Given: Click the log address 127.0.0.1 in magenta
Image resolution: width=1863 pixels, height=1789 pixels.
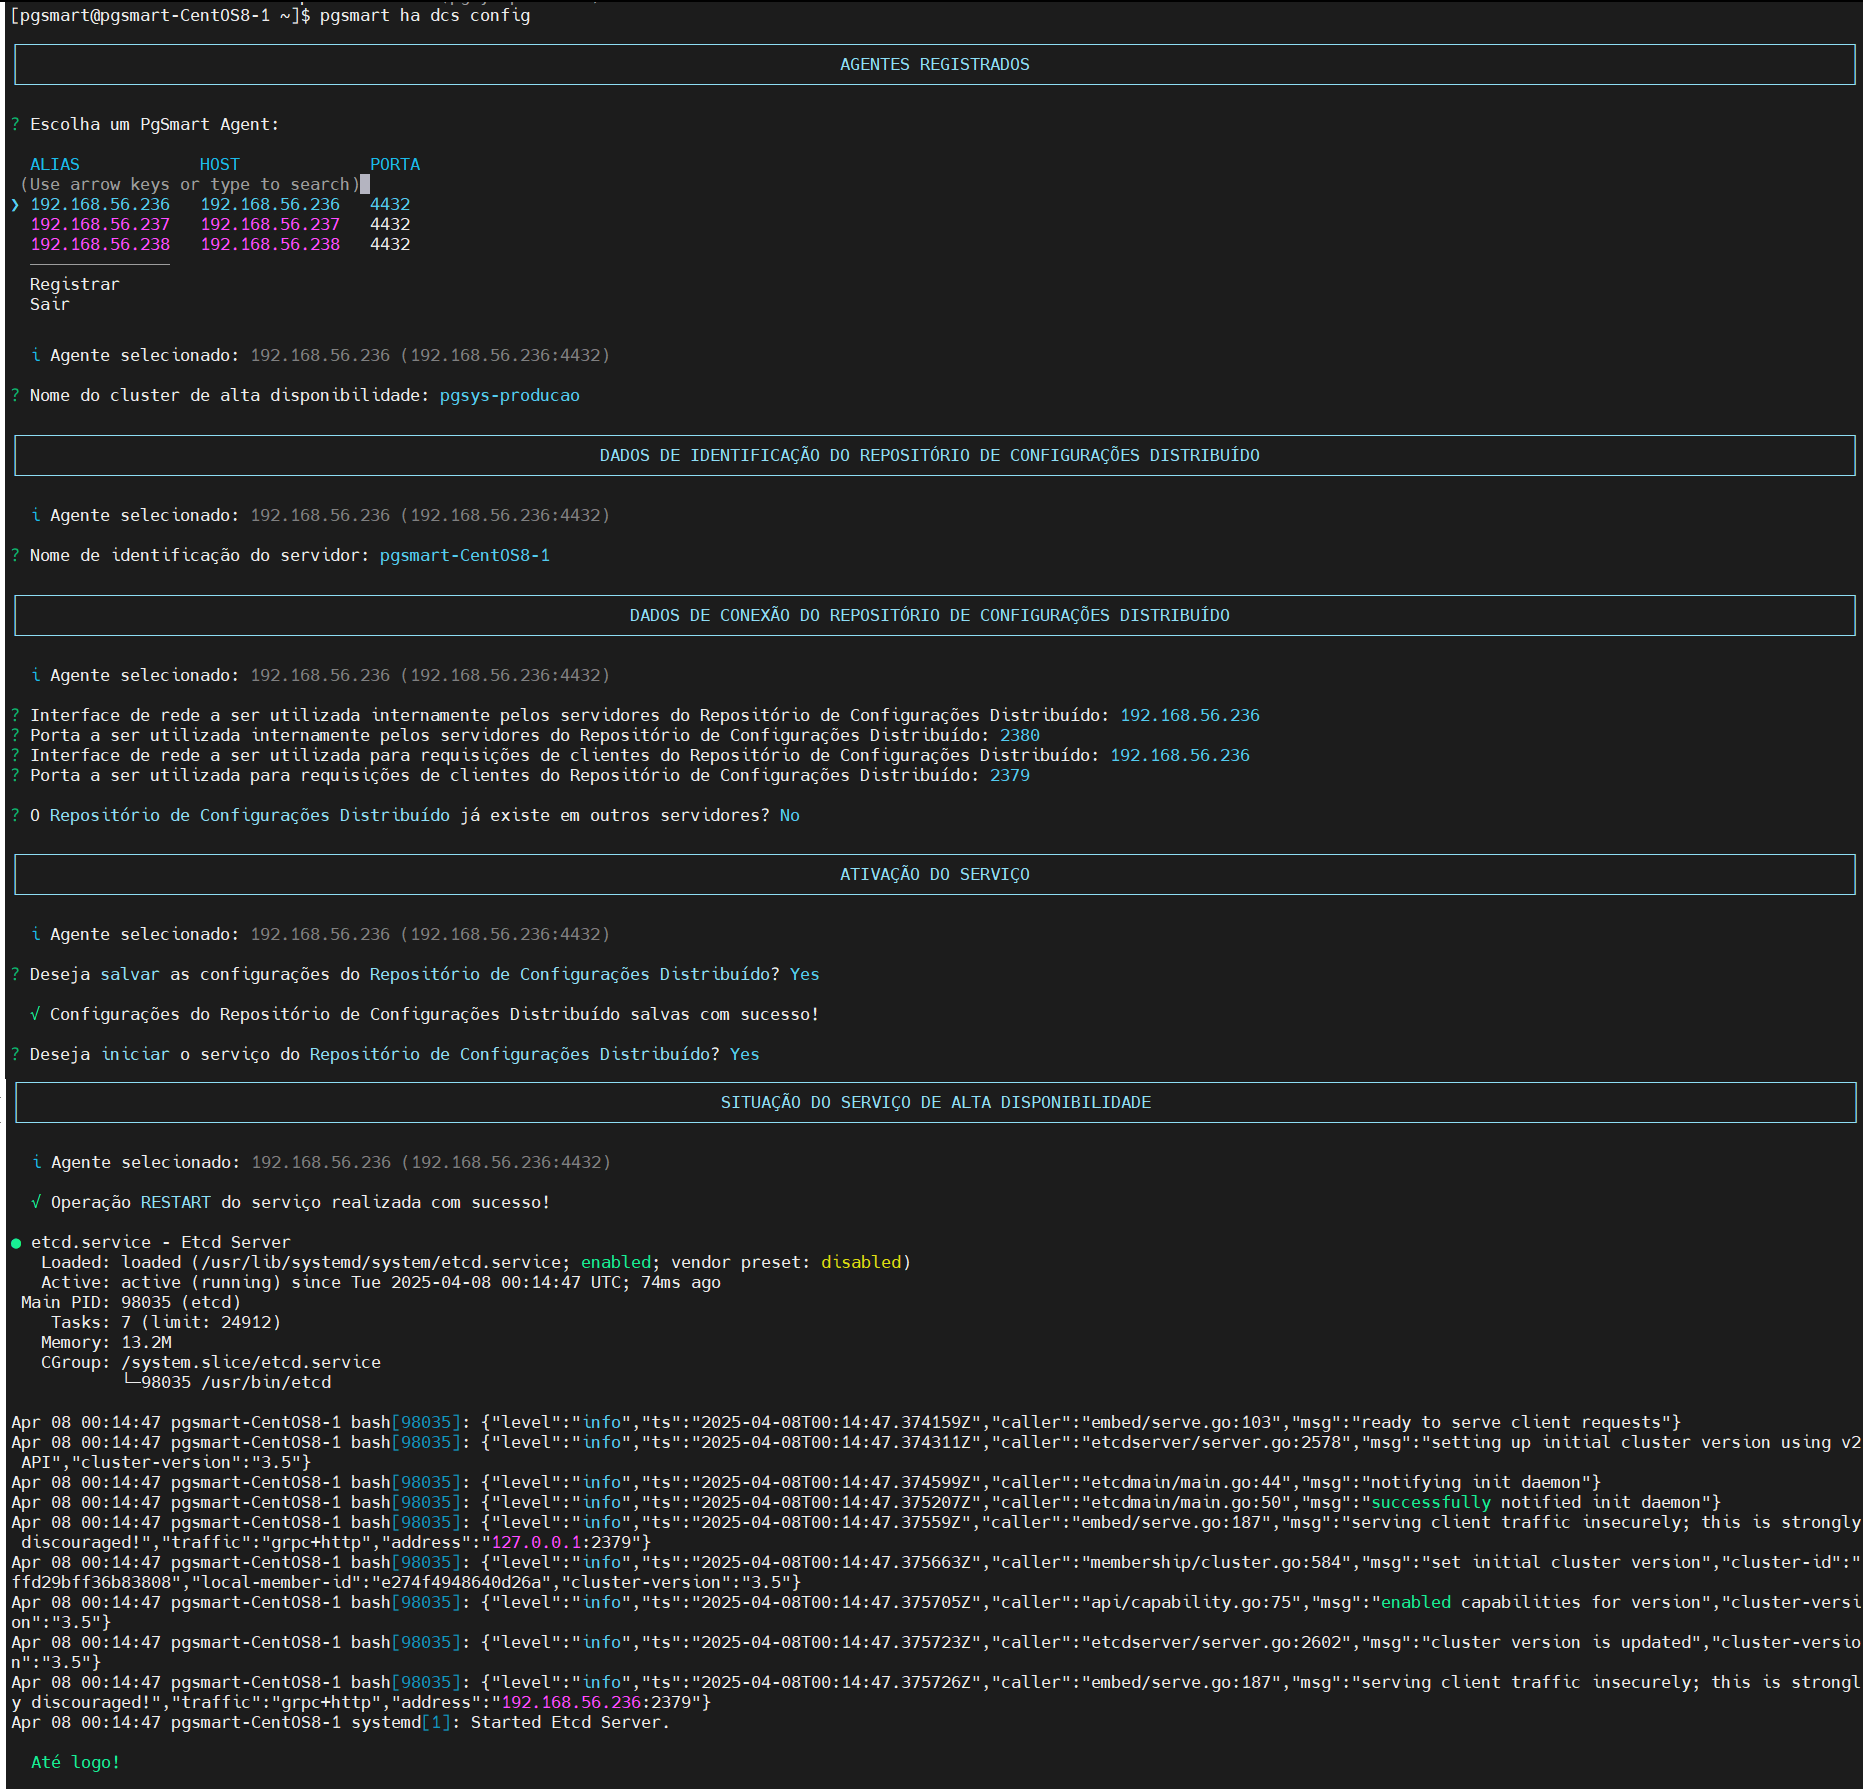Looking at the screenshot, I should click(x=536, y=1542).
